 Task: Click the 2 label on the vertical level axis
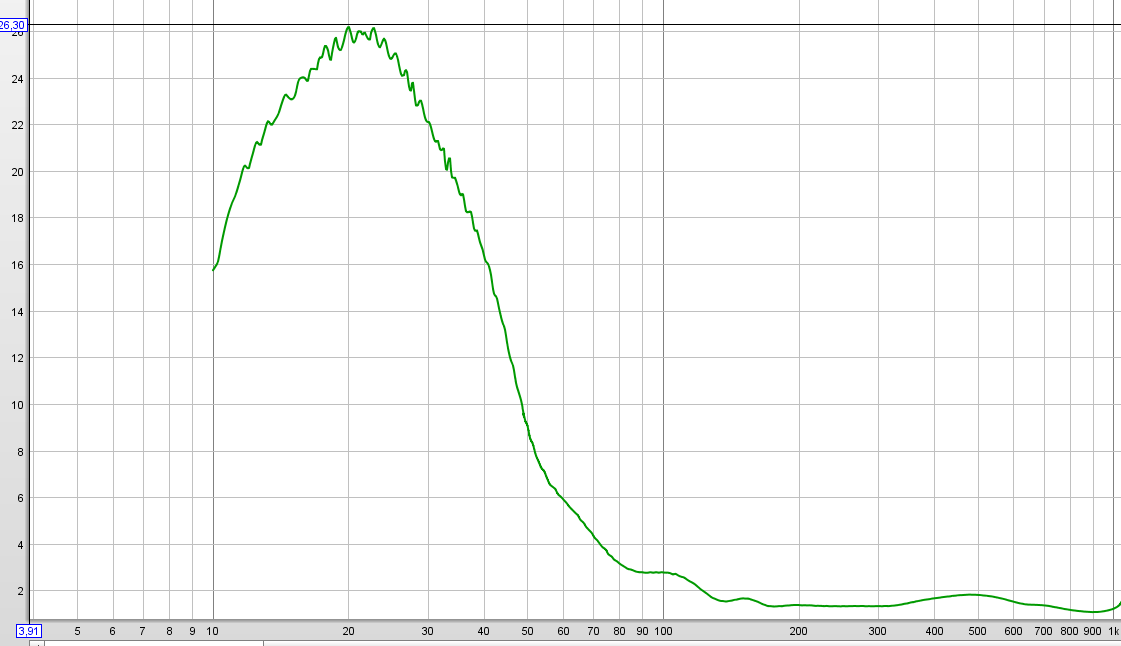point(20,591)
